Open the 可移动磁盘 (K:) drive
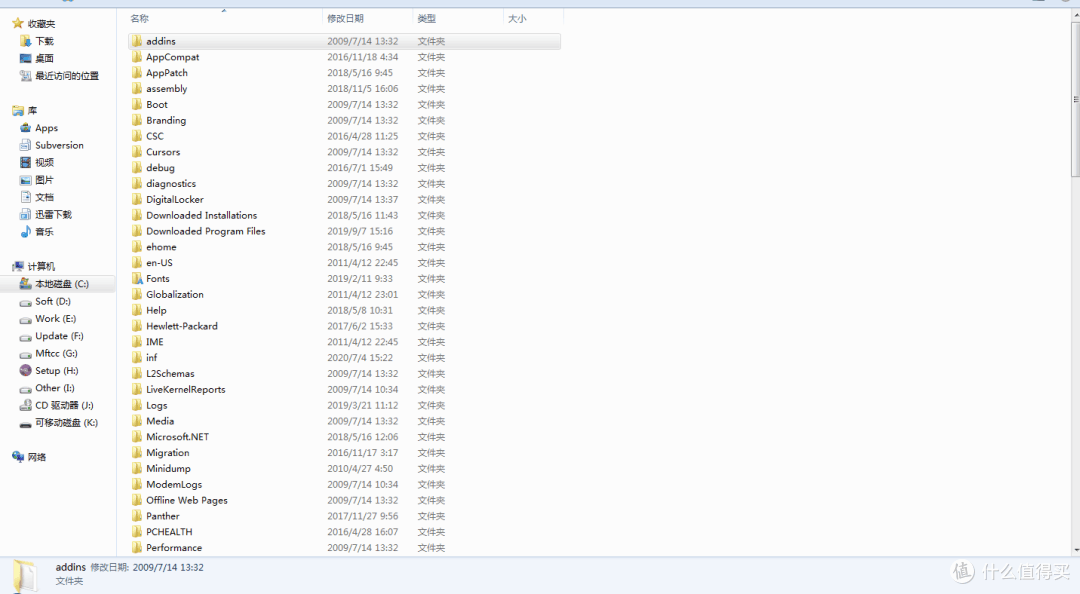 click(66, 422)
